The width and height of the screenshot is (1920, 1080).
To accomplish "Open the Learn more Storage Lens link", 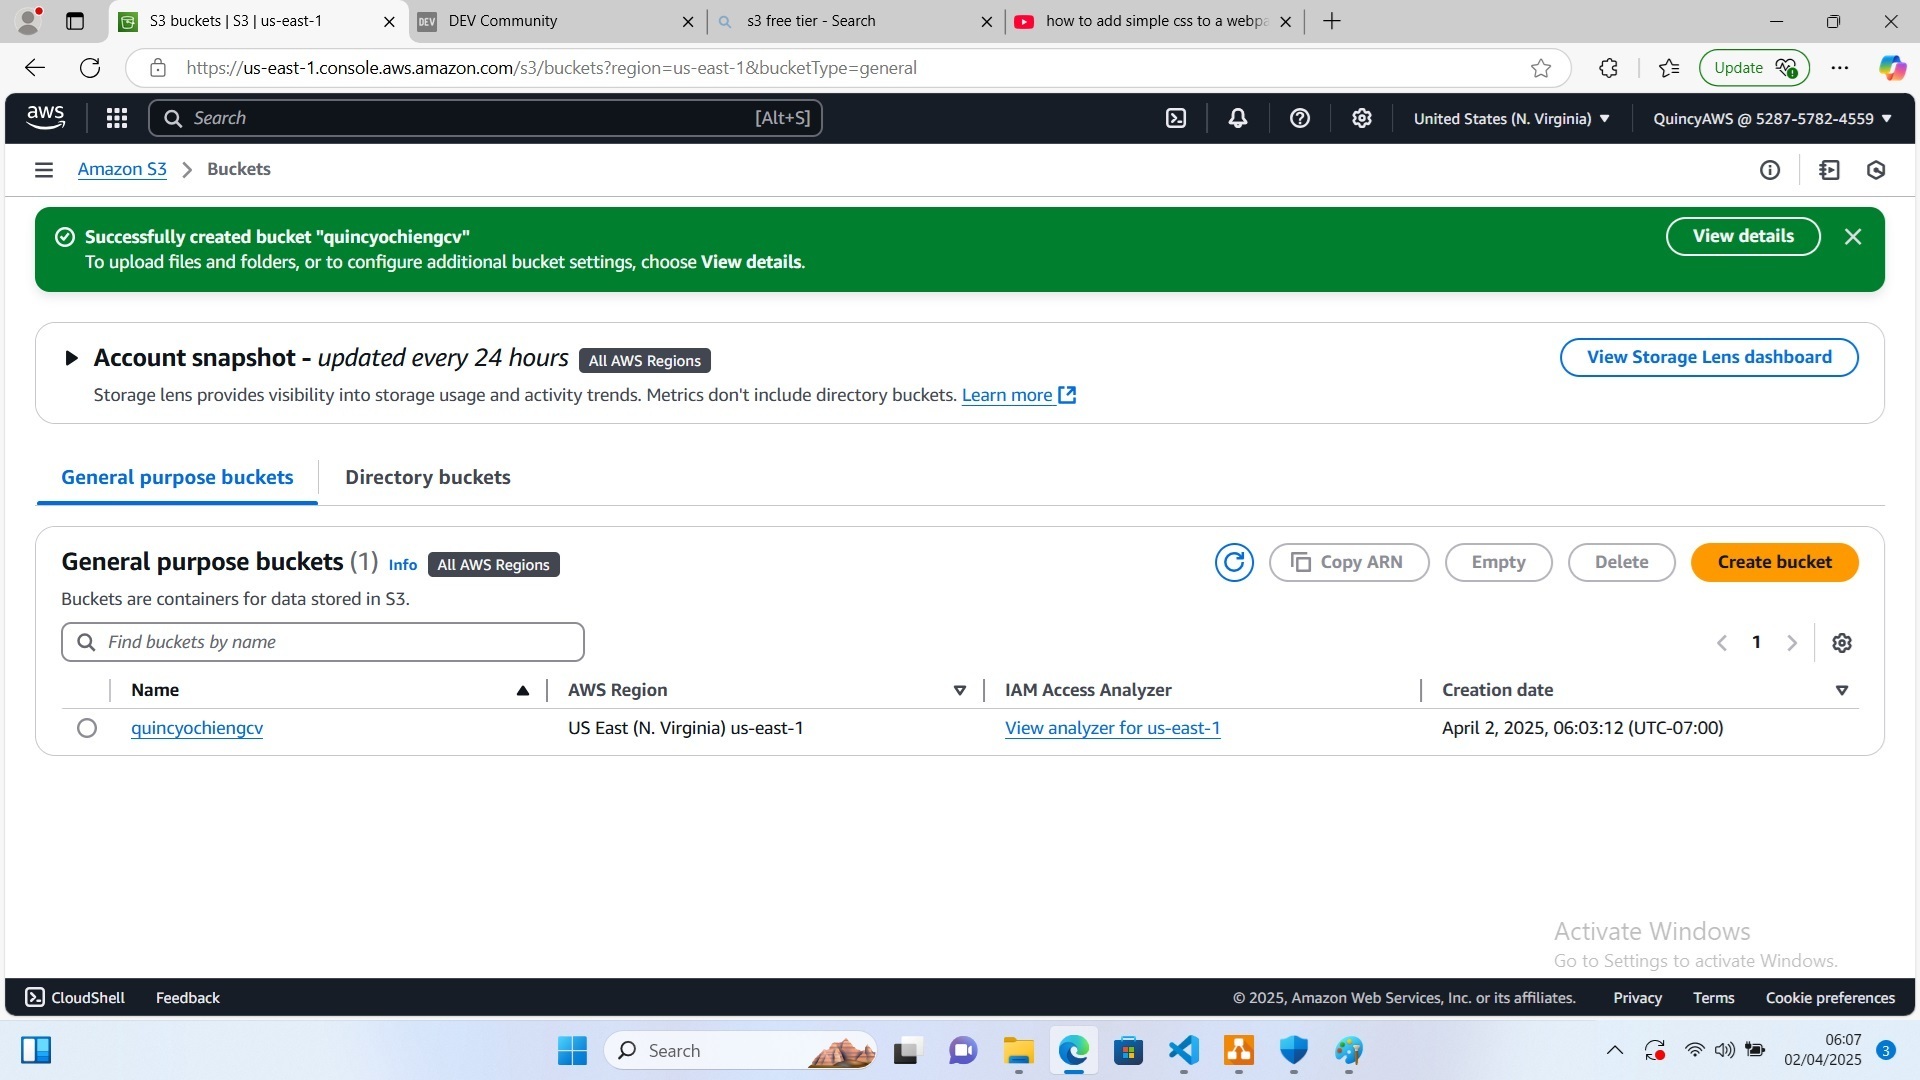I will point(1018,395).
